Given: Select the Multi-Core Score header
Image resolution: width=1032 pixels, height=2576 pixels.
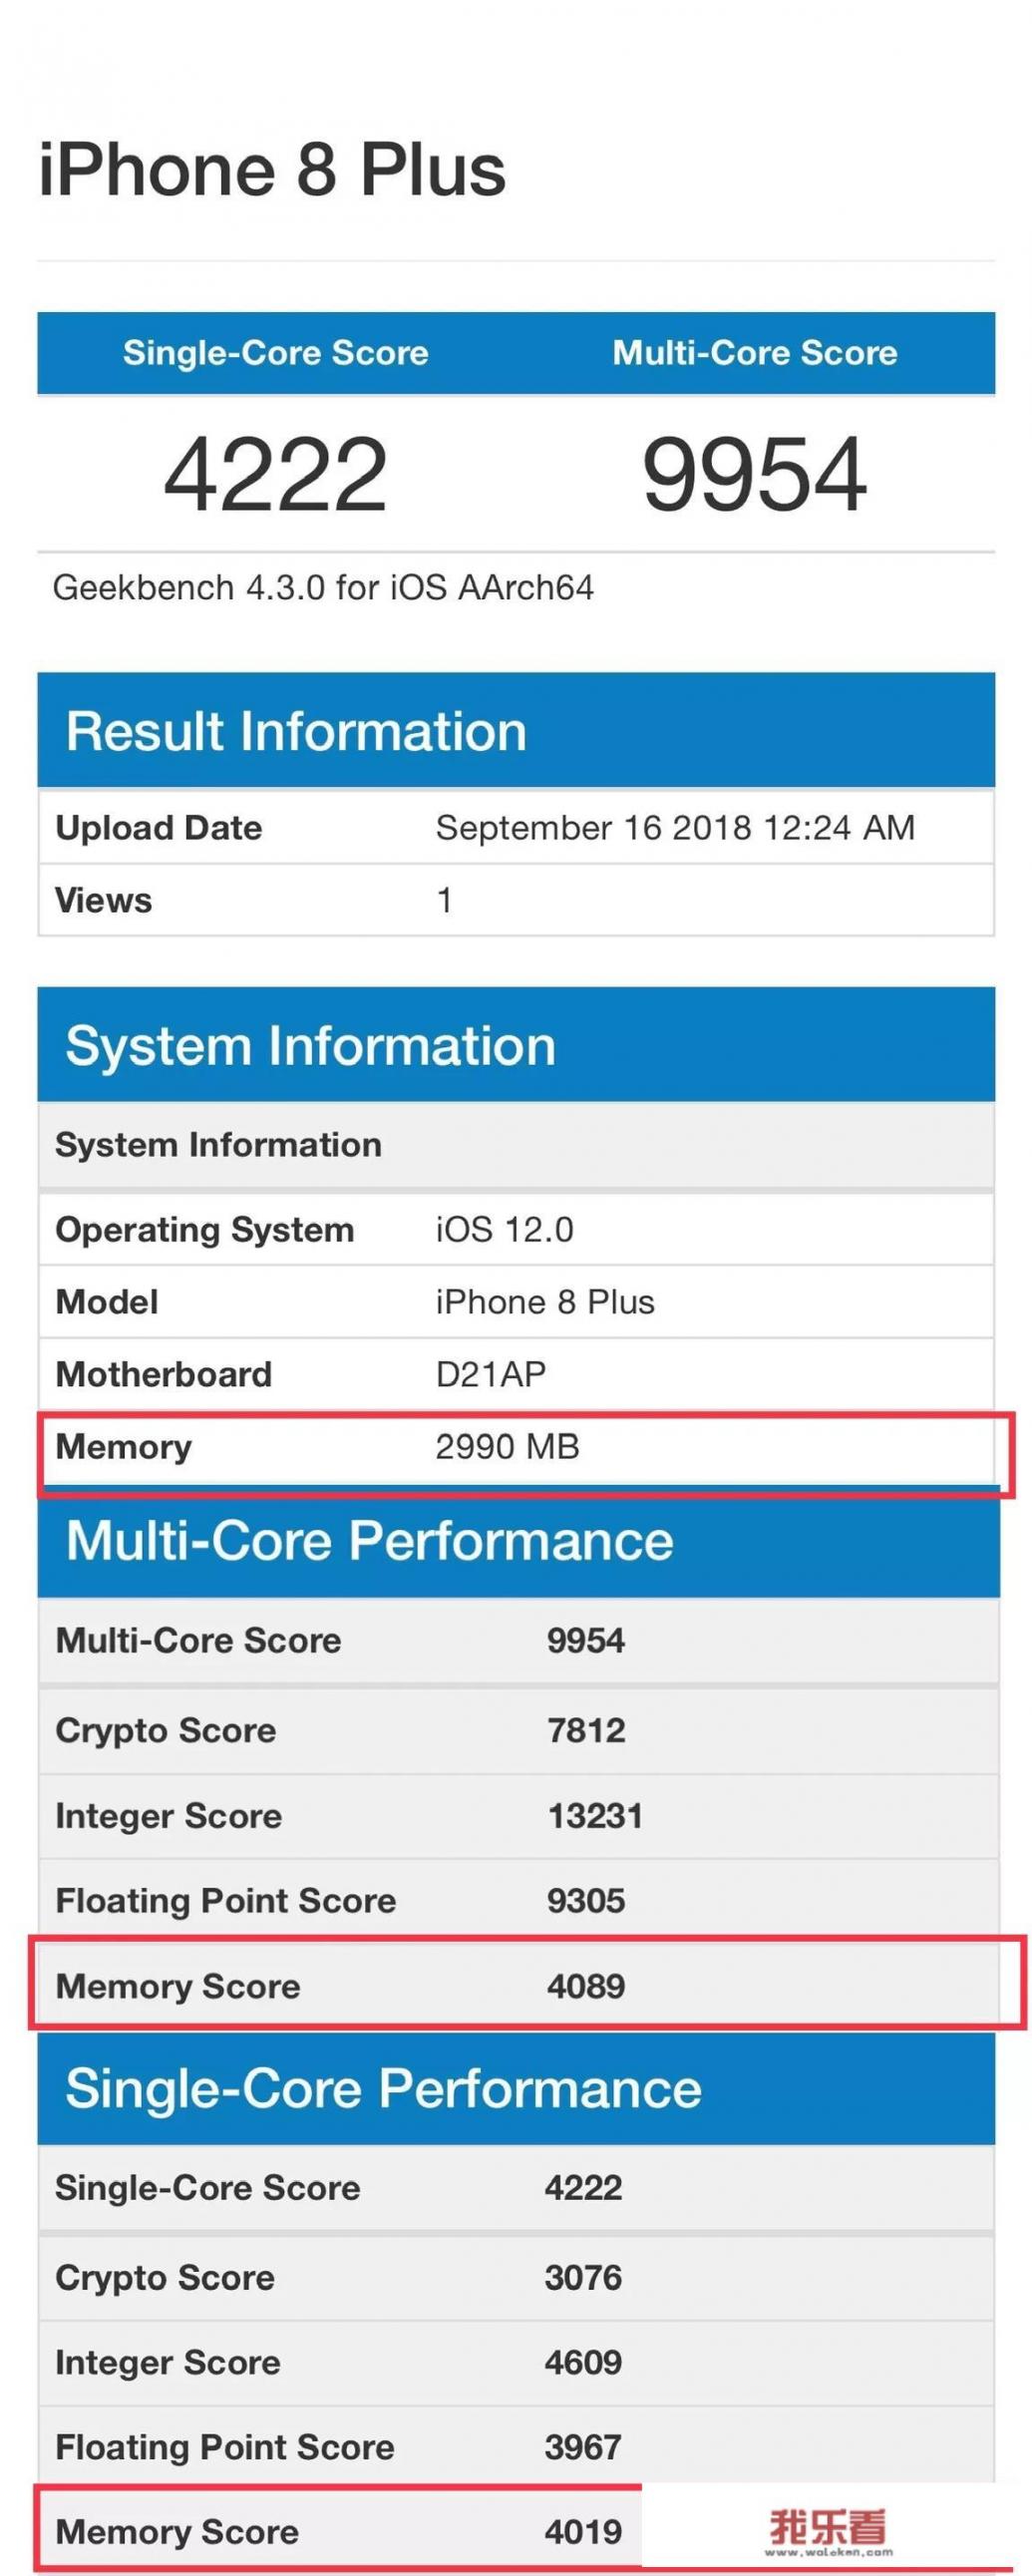Looking at the screenshot, I should coord(755,352).
